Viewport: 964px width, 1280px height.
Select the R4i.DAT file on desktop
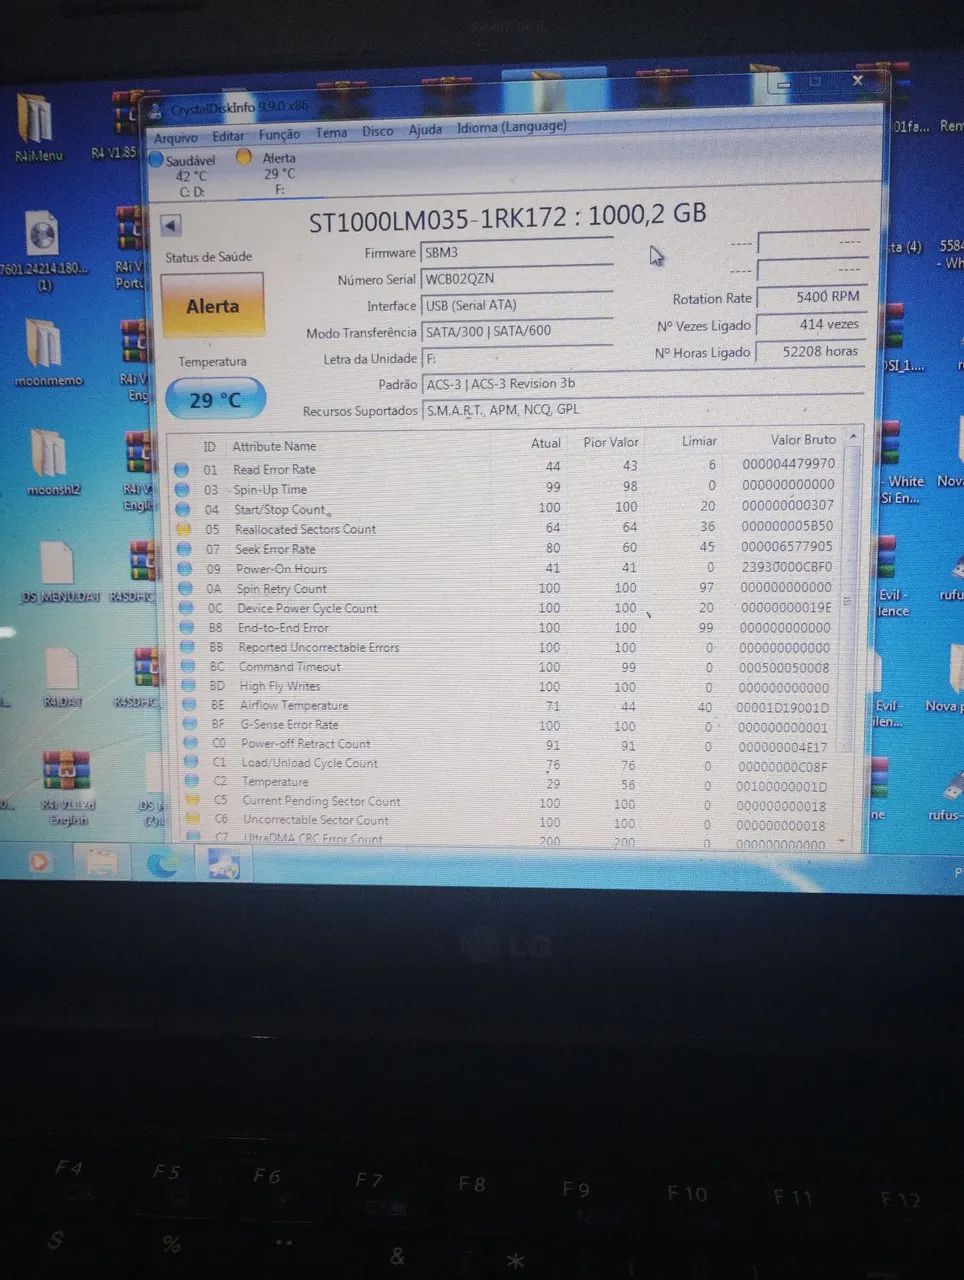pos(62,677)
